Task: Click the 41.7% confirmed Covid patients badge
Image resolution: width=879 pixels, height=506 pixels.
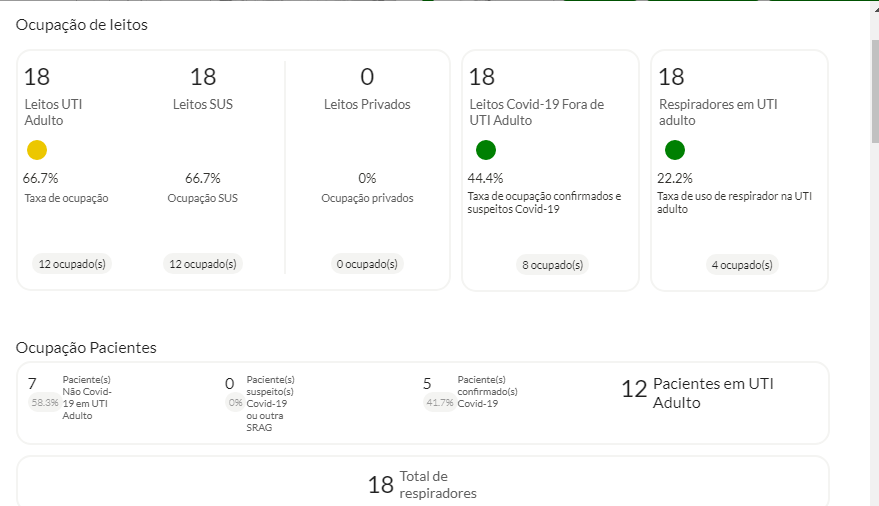Action: tap(440, 402)
